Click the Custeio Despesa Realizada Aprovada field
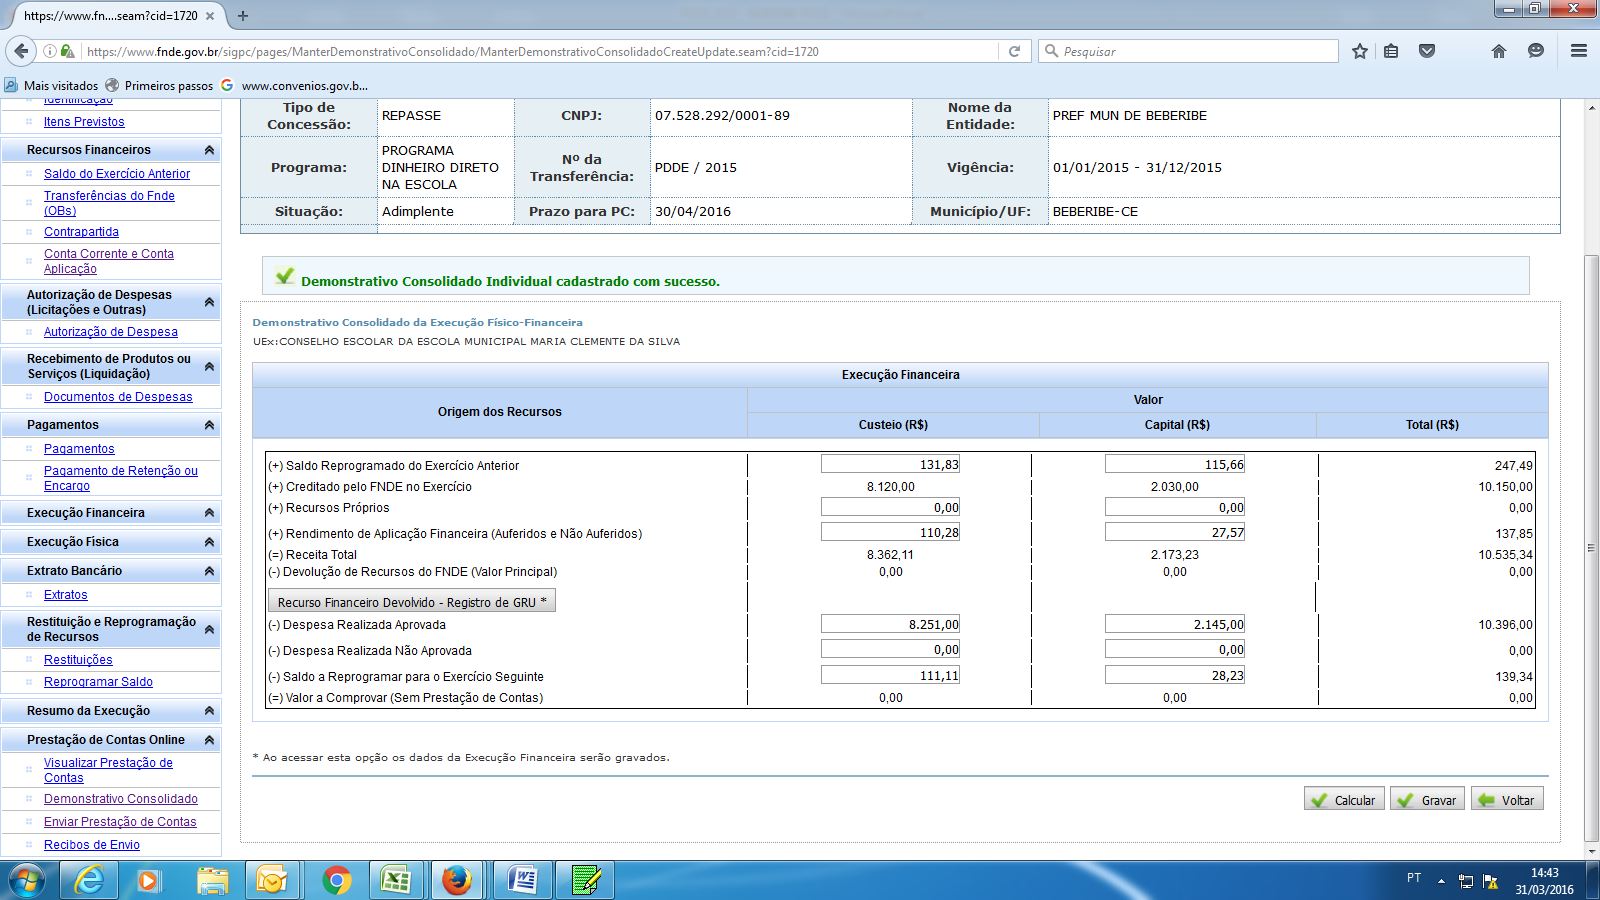The image size is (1600, 900). pos(890,624)
